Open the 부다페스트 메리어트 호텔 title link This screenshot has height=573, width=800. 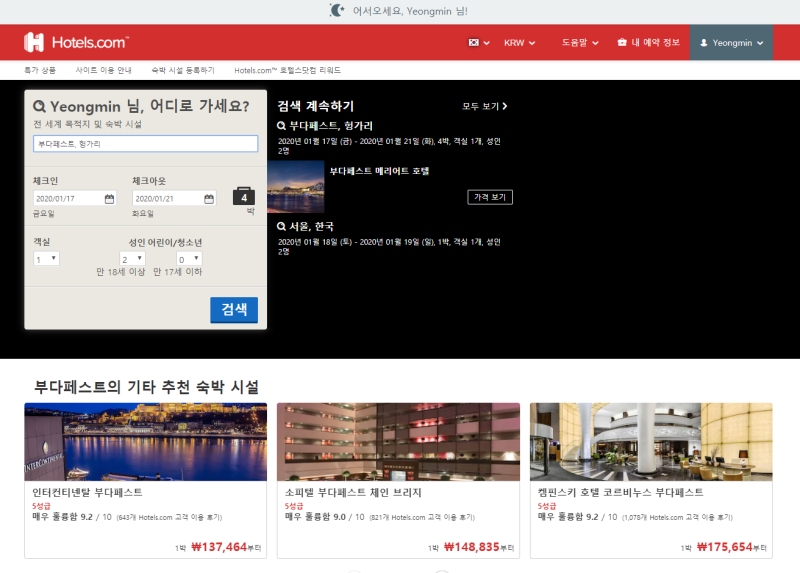[x=379, y=171]
